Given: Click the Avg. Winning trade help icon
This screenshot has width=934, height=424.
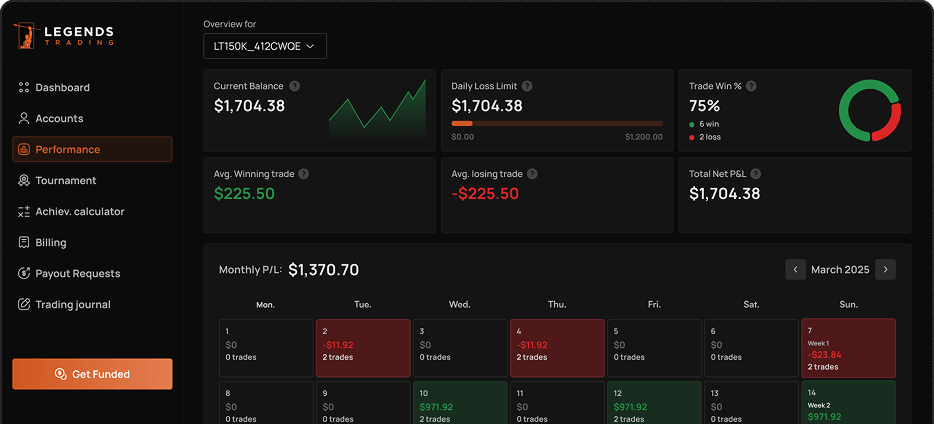Looking at the screenshot, I should click(304, 174).
